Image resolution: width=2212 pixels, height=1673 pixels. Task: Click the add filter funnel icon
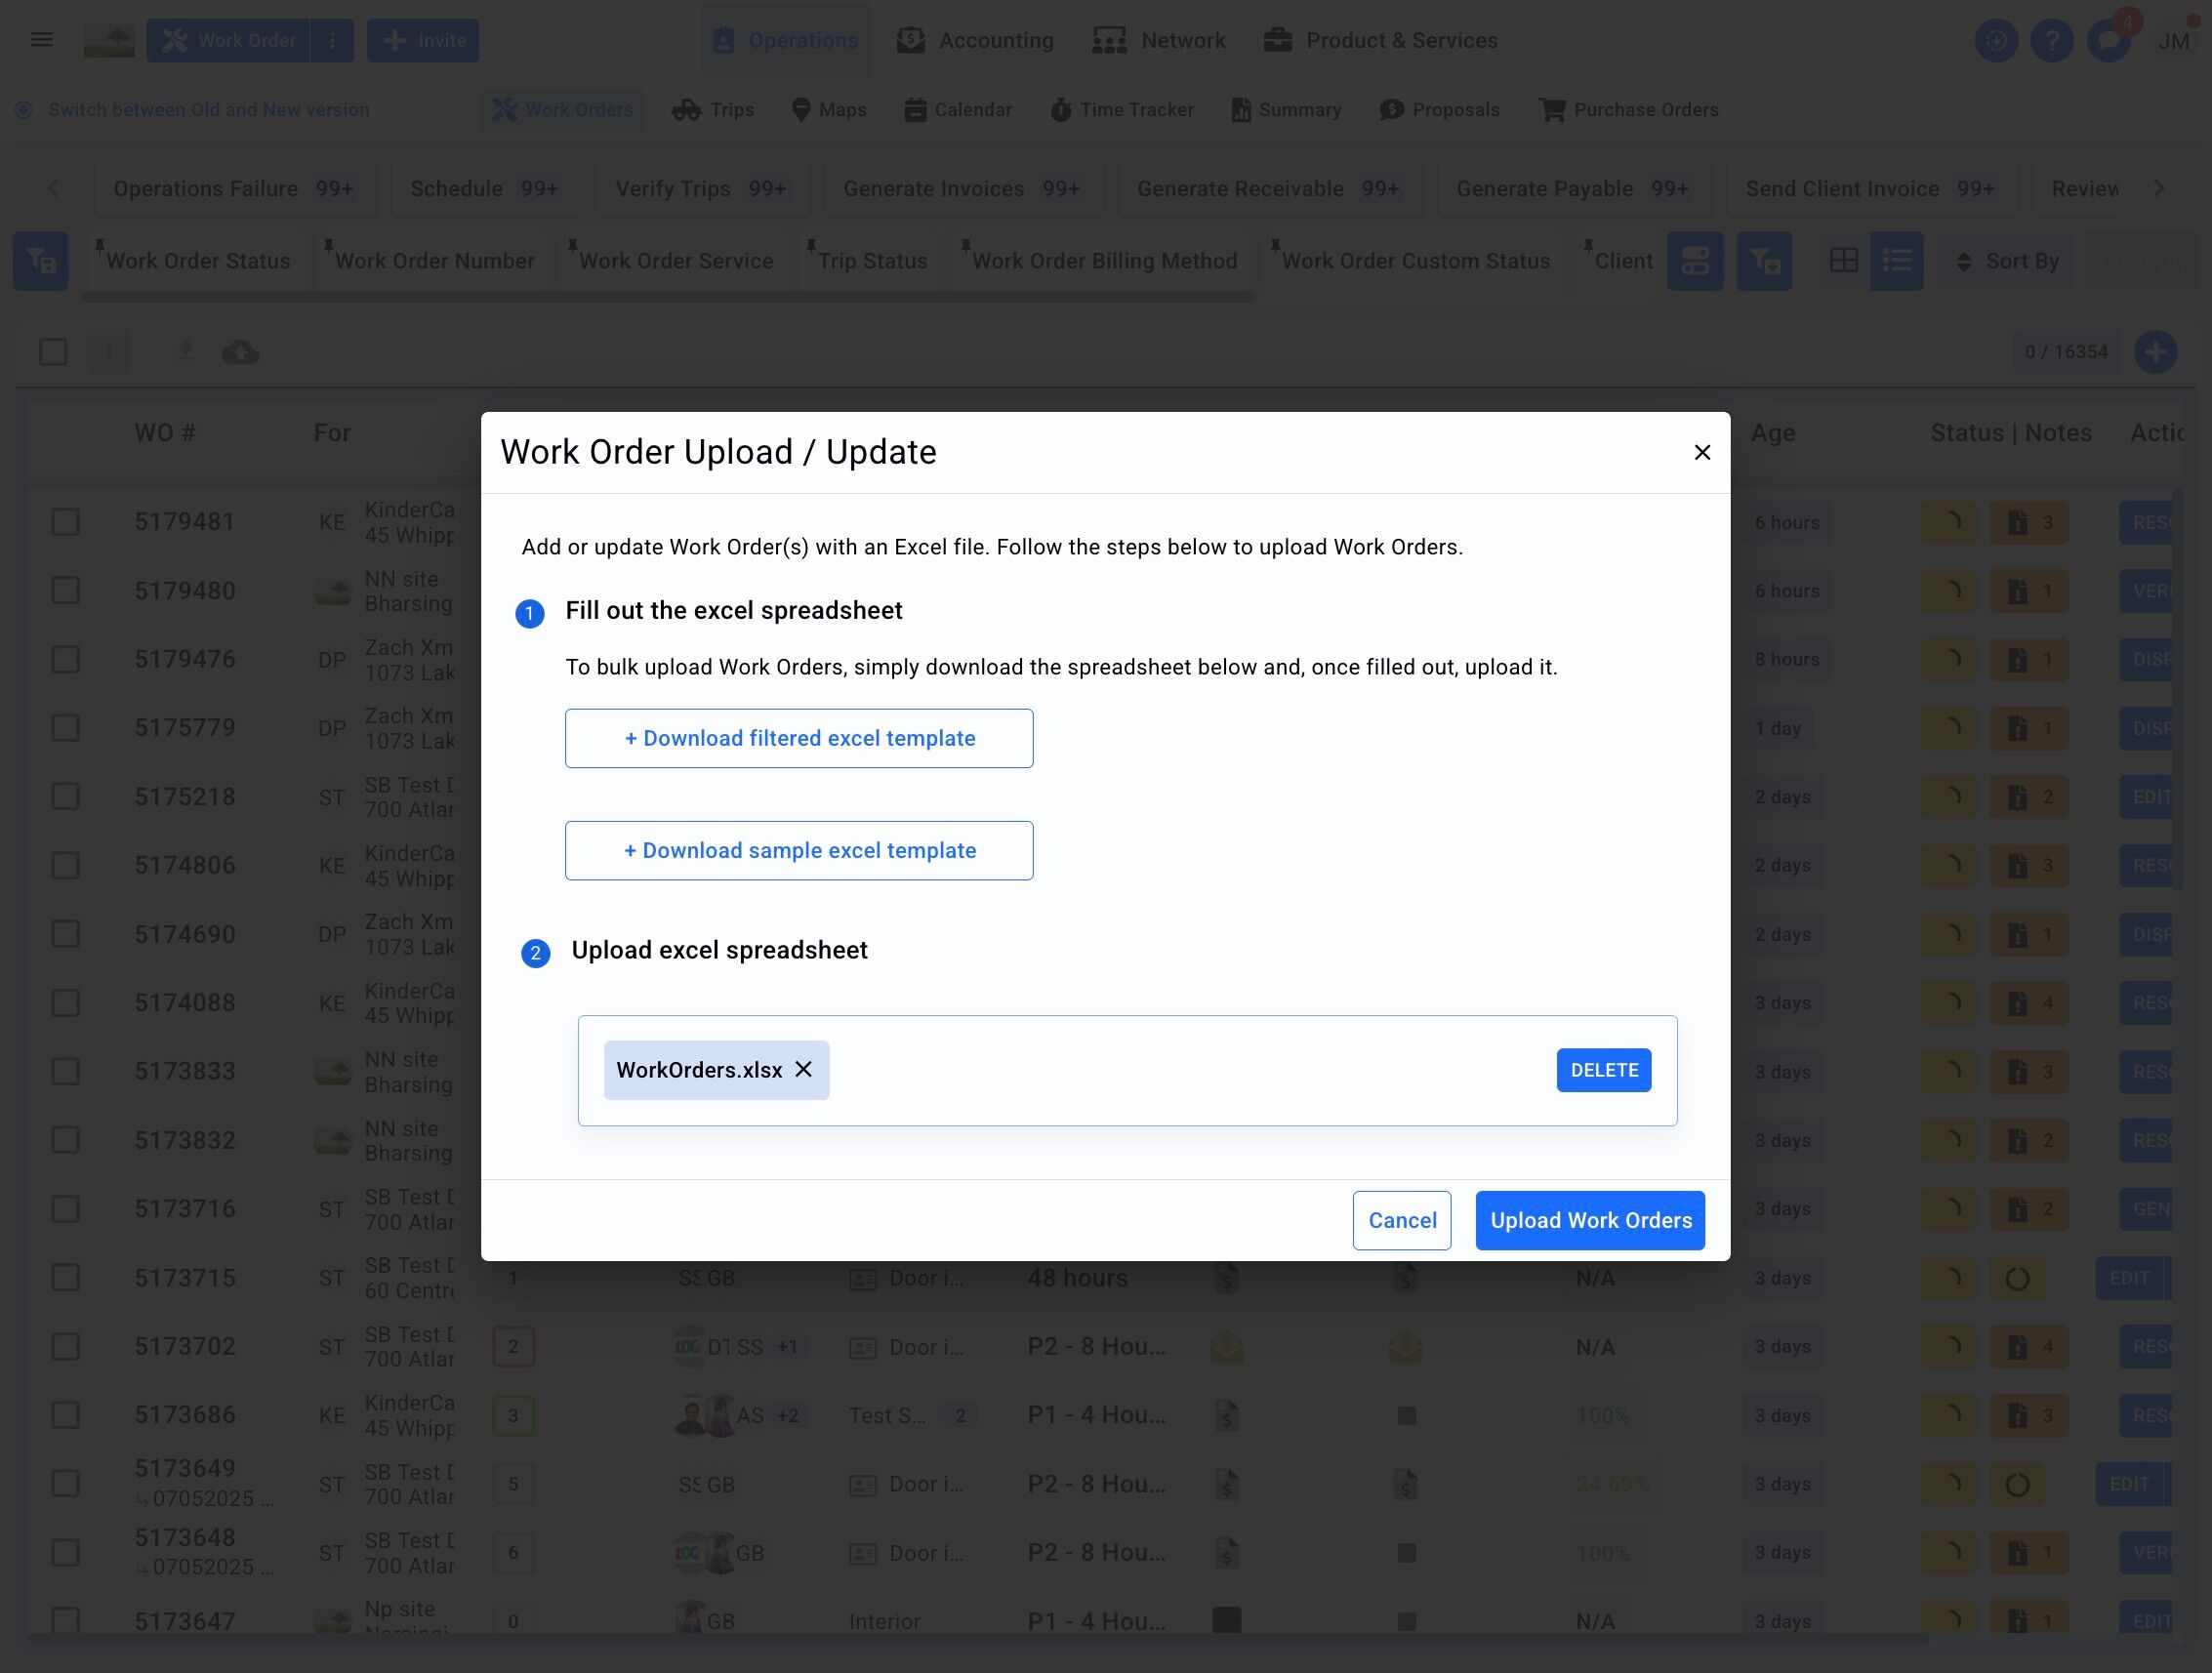[1763, 261]
